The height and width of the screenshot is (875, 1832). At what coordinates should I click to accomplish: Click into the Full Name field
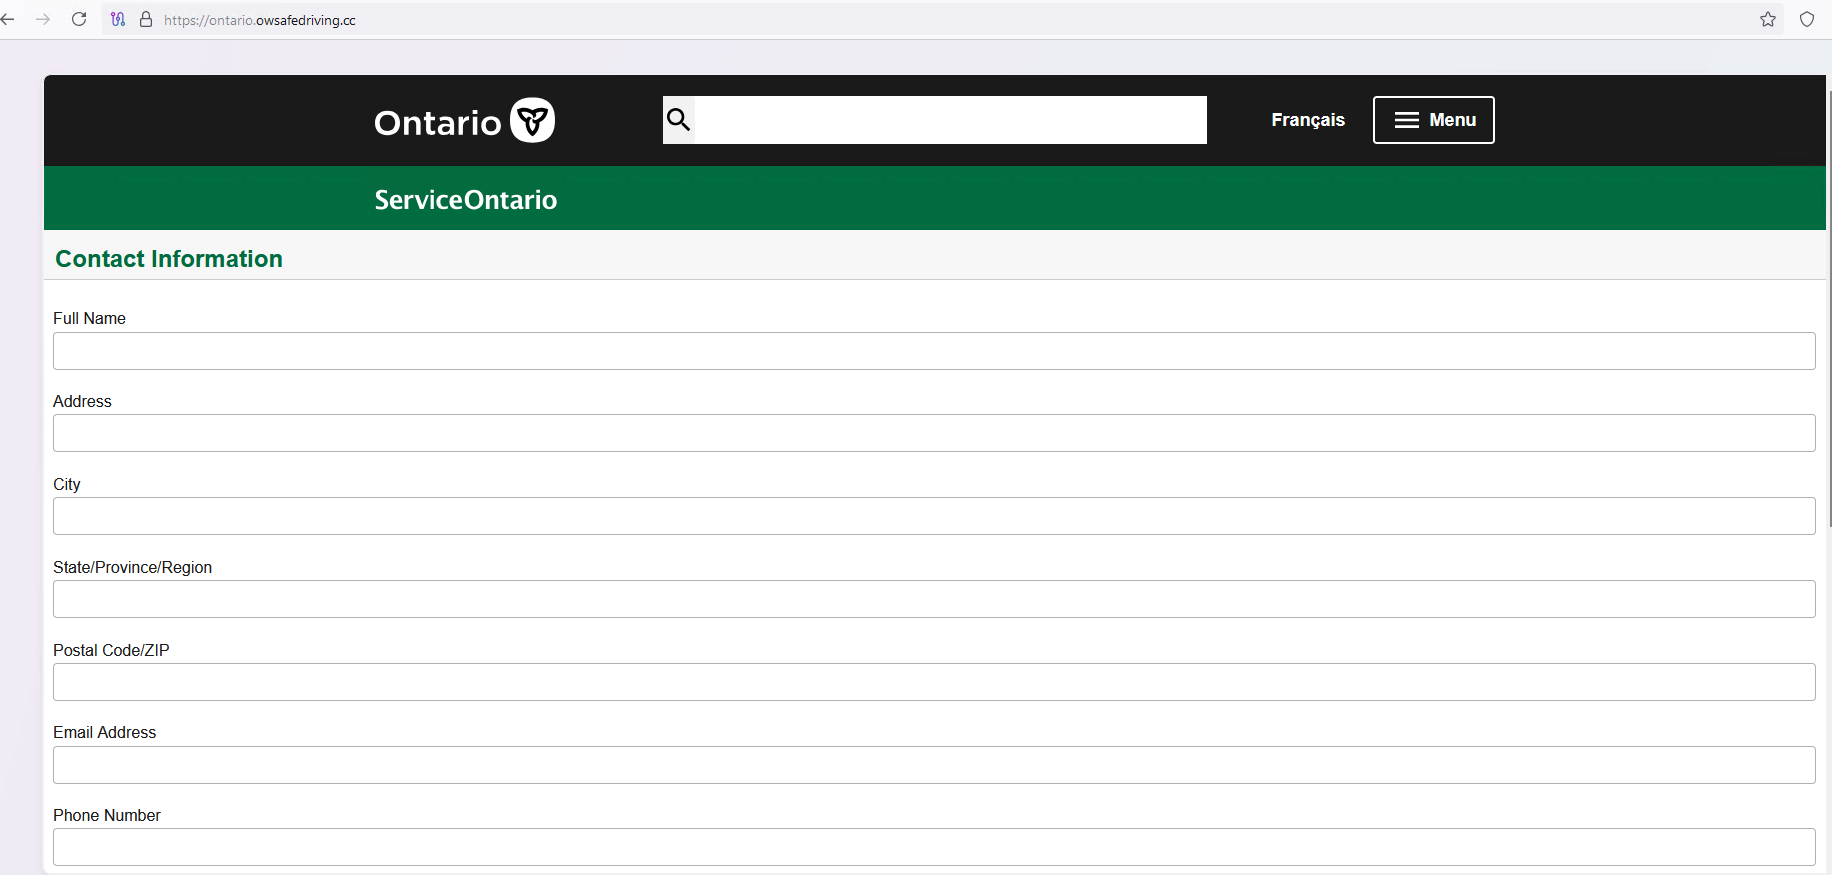pos(934,351)
